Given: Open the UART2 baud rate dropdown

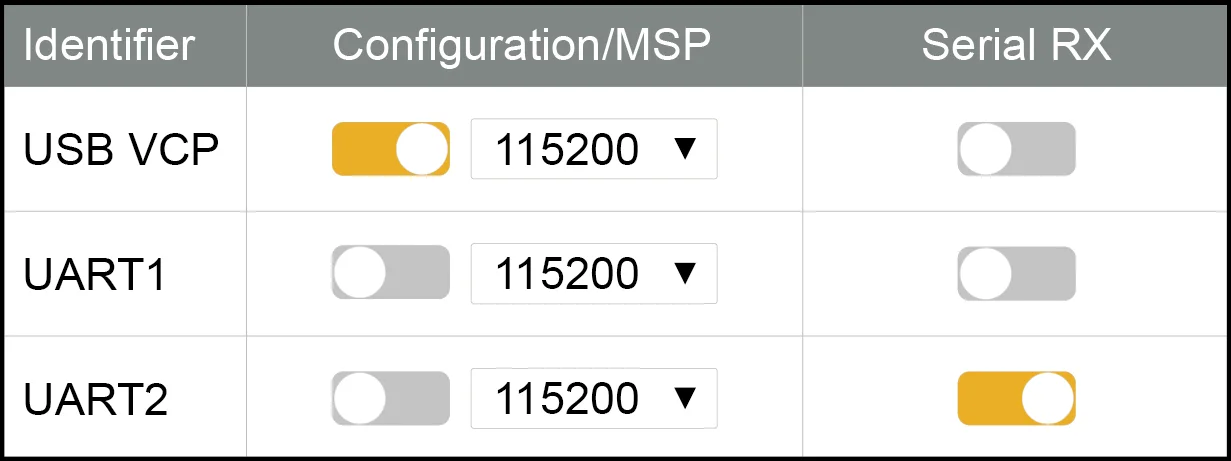Looking at the screenshot, I should pyautogui.click(x=593, y=398).
